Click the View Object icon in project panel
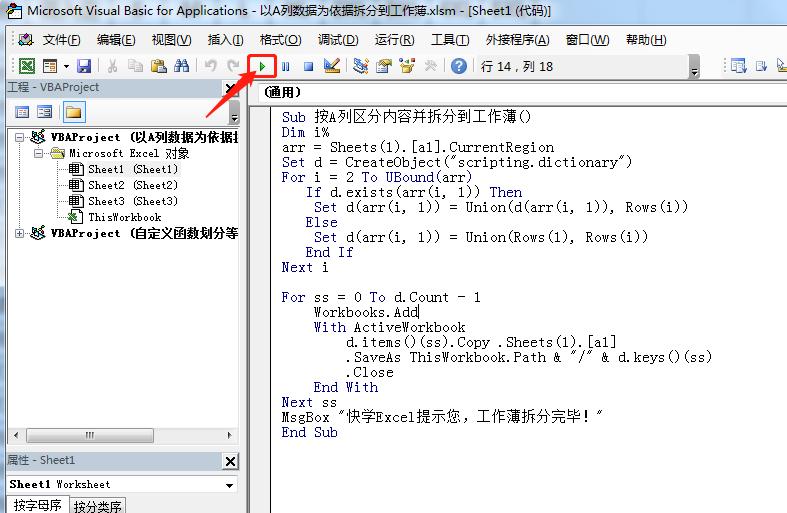Image resolution: width=787 pixels, height=513 pixels. click(x=45, y=112)
